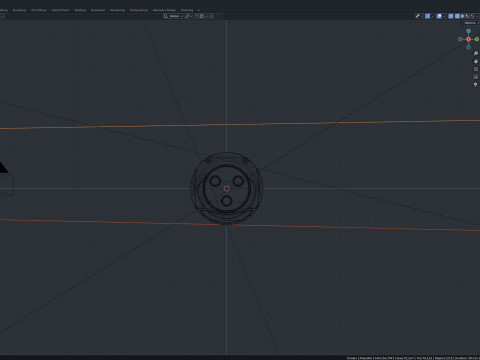This screenshot has width=480, height=360.
Task: Open the viewport shading options dropdown
Action: pyautogui.click(x=477, y=16)
